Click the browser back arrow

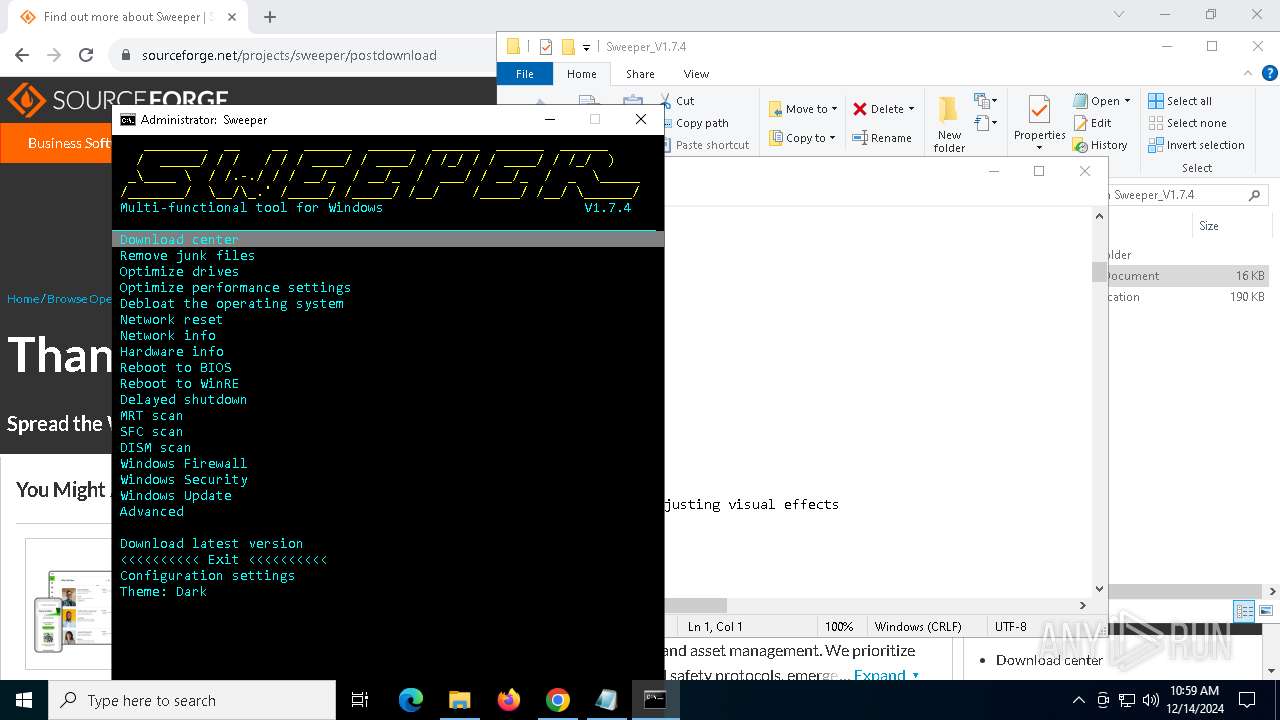[22, 55]
